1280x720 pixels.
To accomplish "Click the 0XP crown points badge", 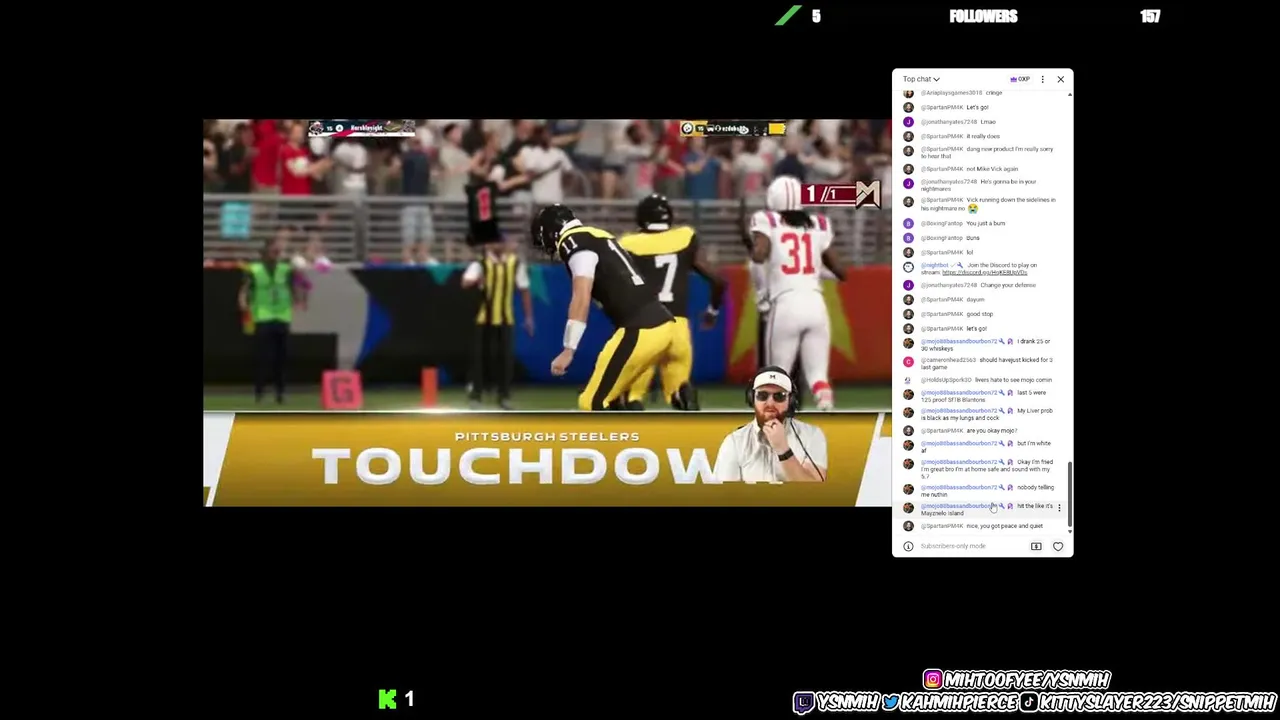I will (1020, 79).
